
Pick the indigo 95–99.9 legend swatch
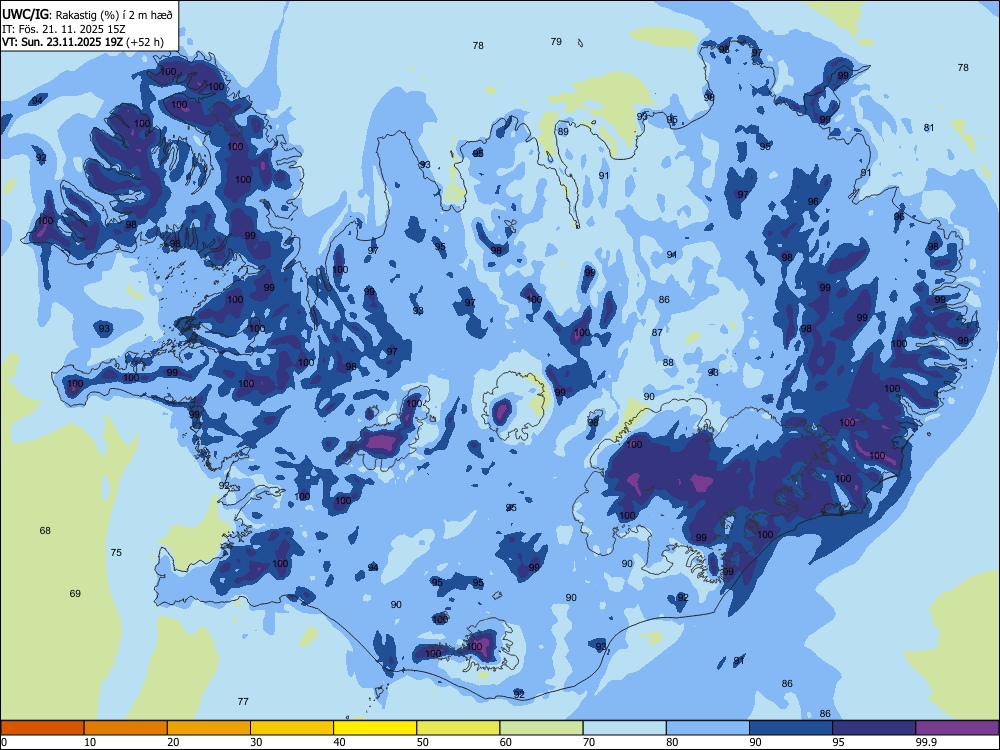point(874,728)
